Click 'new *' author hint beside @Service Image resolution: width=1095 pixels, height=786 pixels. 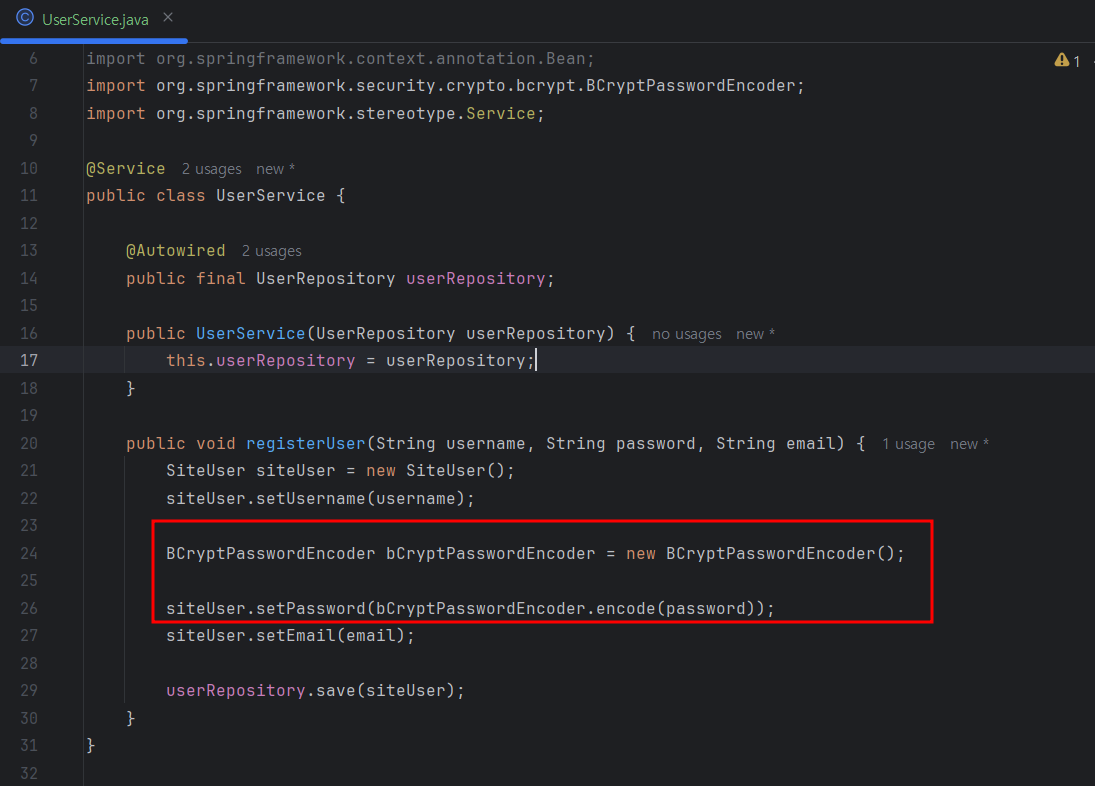(x=275, y=169)
